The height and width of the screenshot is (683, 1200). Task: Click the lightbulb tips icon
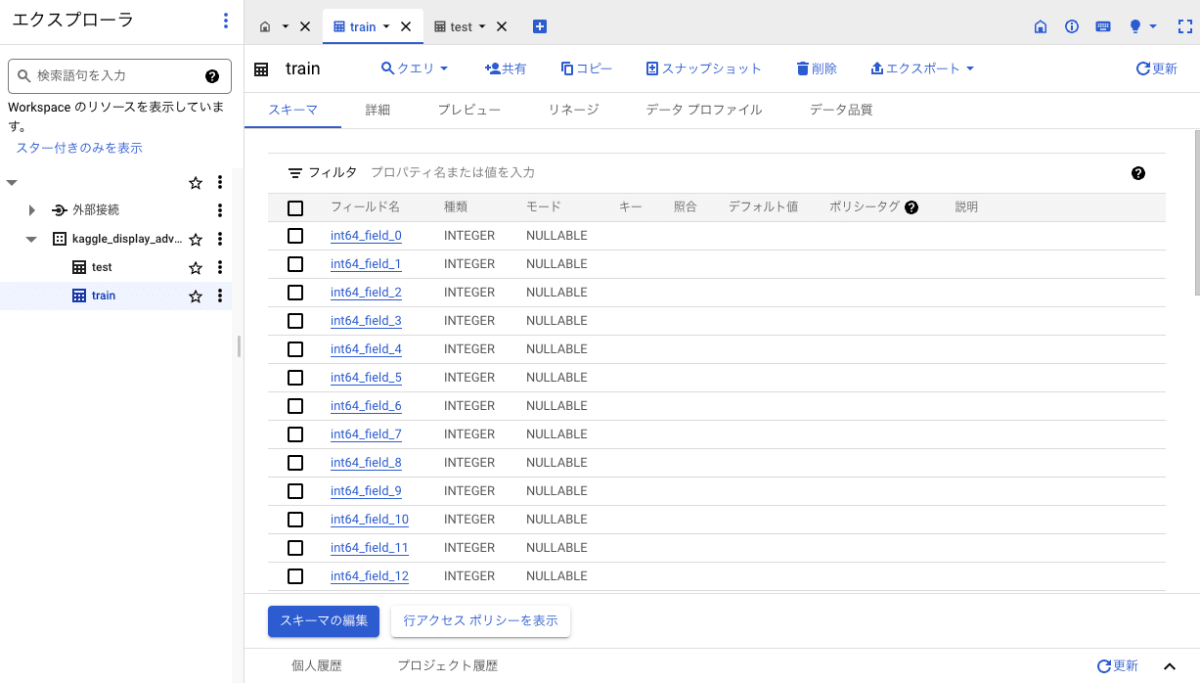[x=1135, y=27]
